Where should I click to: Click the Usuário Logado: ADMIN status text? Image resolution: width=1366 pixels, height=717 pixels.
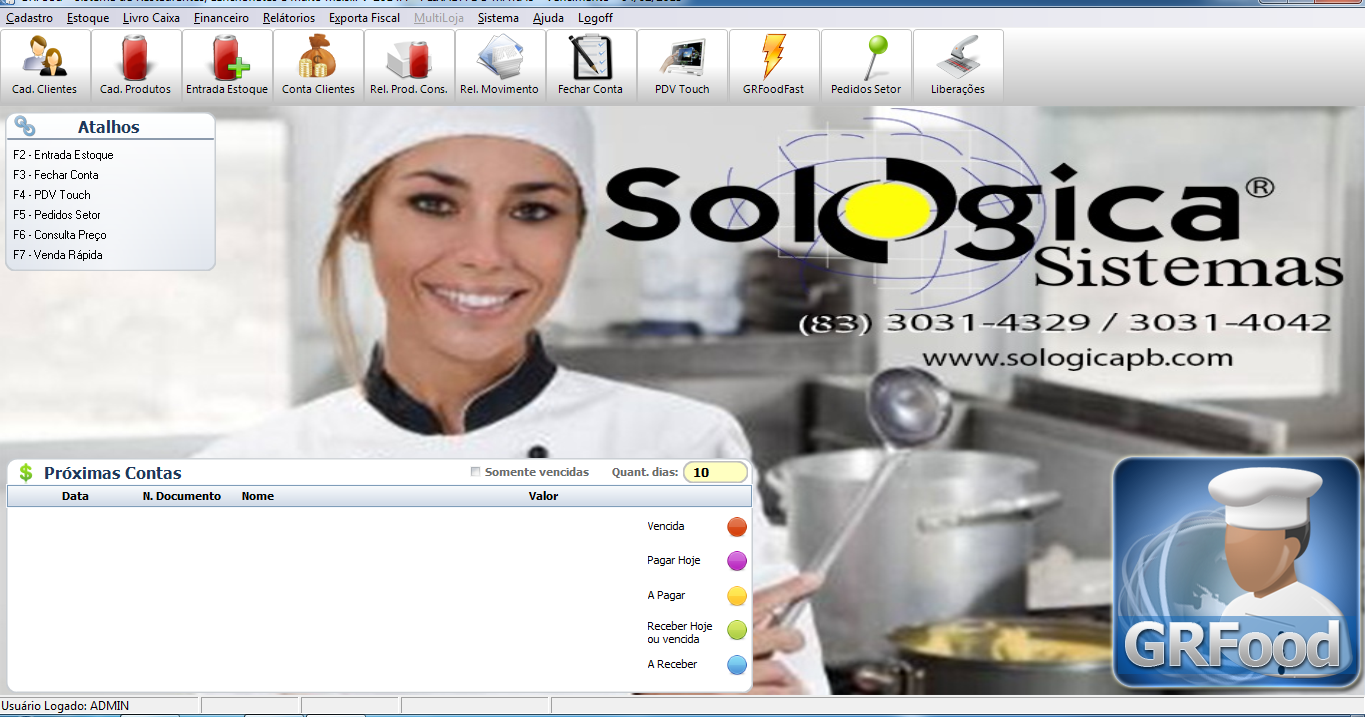pyautogui.click(x=65, y=706)
